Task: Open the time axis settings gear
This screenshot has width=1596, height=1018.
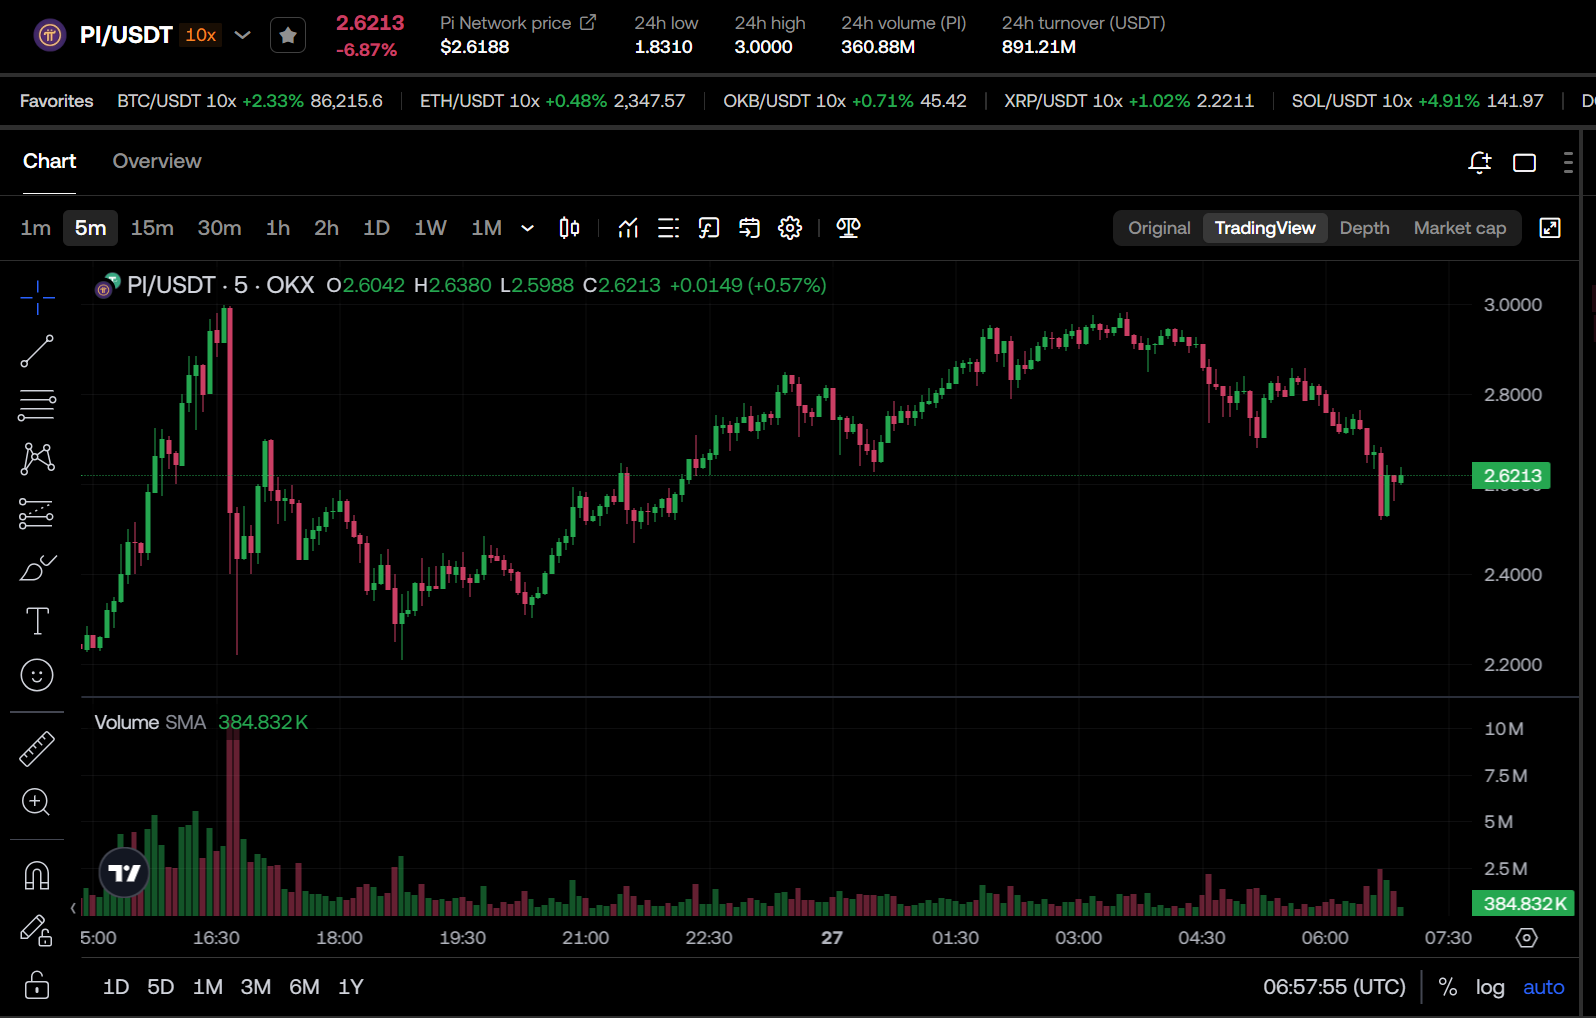Action: pyautogui.click(x=1526, y=938)
